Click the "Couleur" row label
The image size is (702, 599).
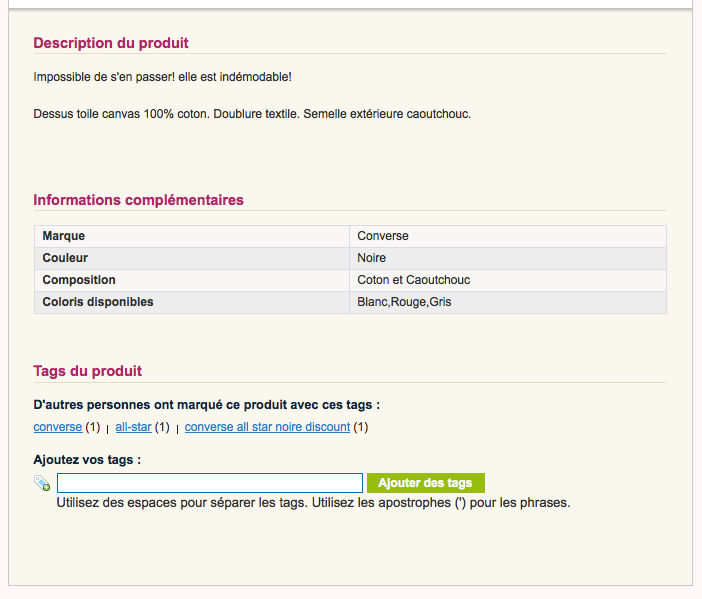tap(65, 258)
